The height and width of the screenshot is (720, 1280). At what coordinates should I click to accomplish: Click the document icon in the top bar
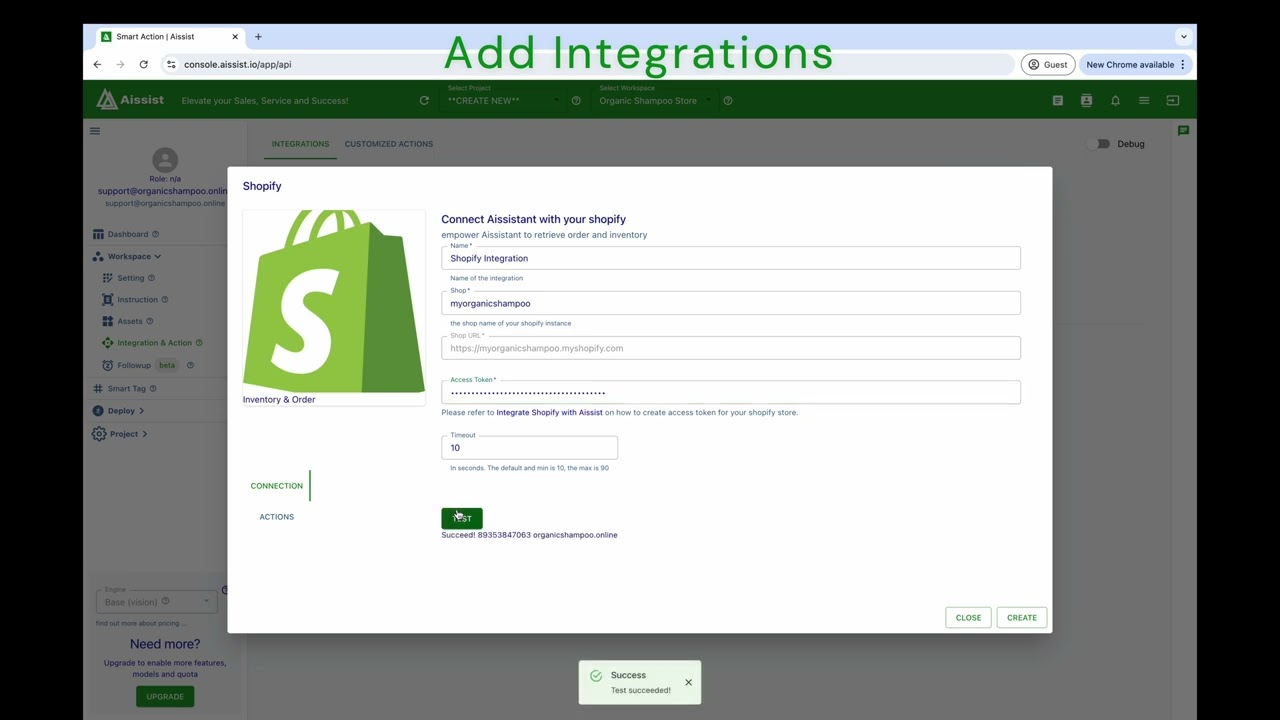(x=1057, y=100)
